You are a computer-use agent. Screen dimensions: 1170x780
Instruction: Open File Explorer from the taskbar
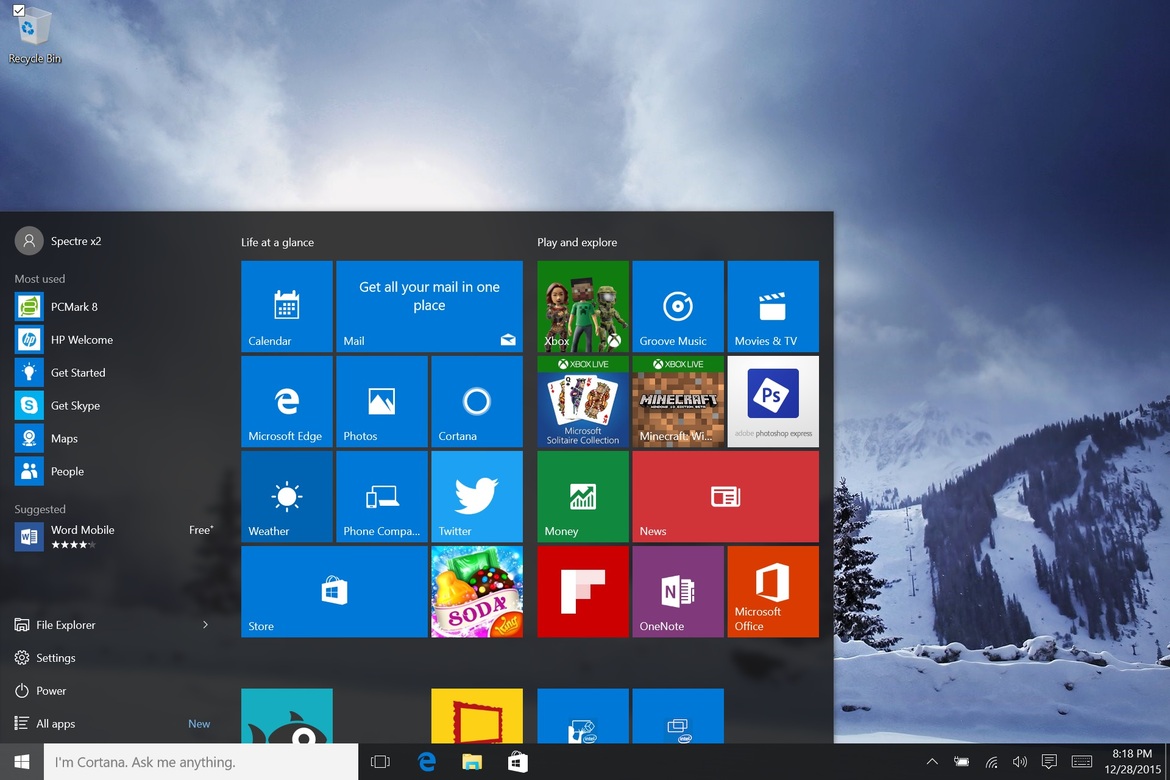click(x=472, y=761)
